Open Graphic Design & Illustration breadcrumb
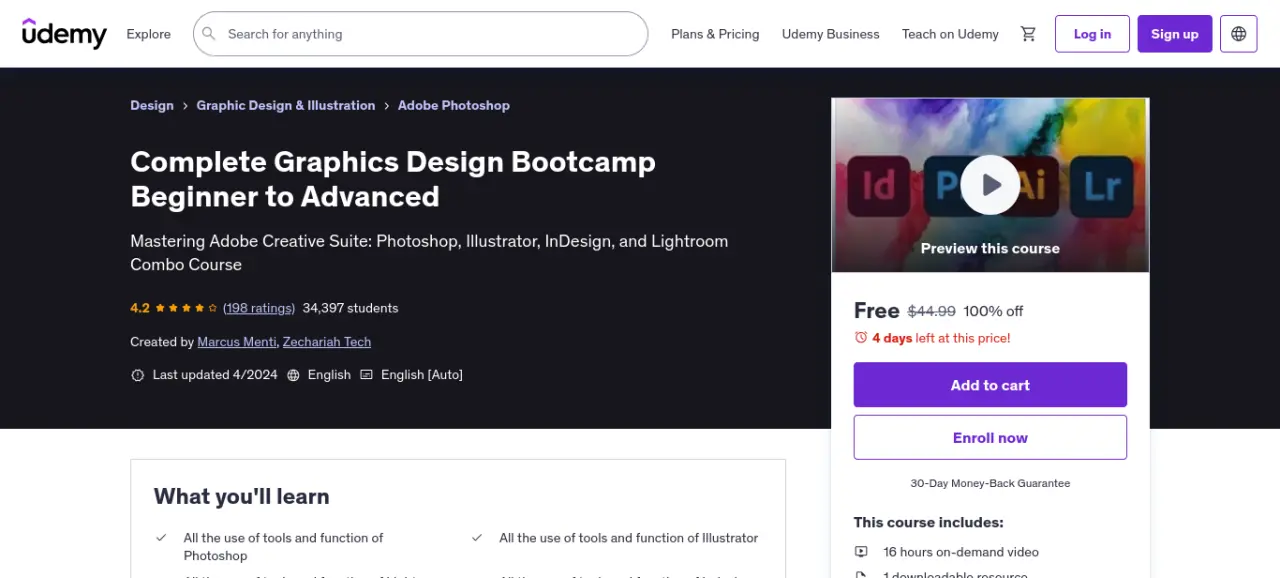The width and height of the screenshot is (1280, 578). tap(286, 105)
